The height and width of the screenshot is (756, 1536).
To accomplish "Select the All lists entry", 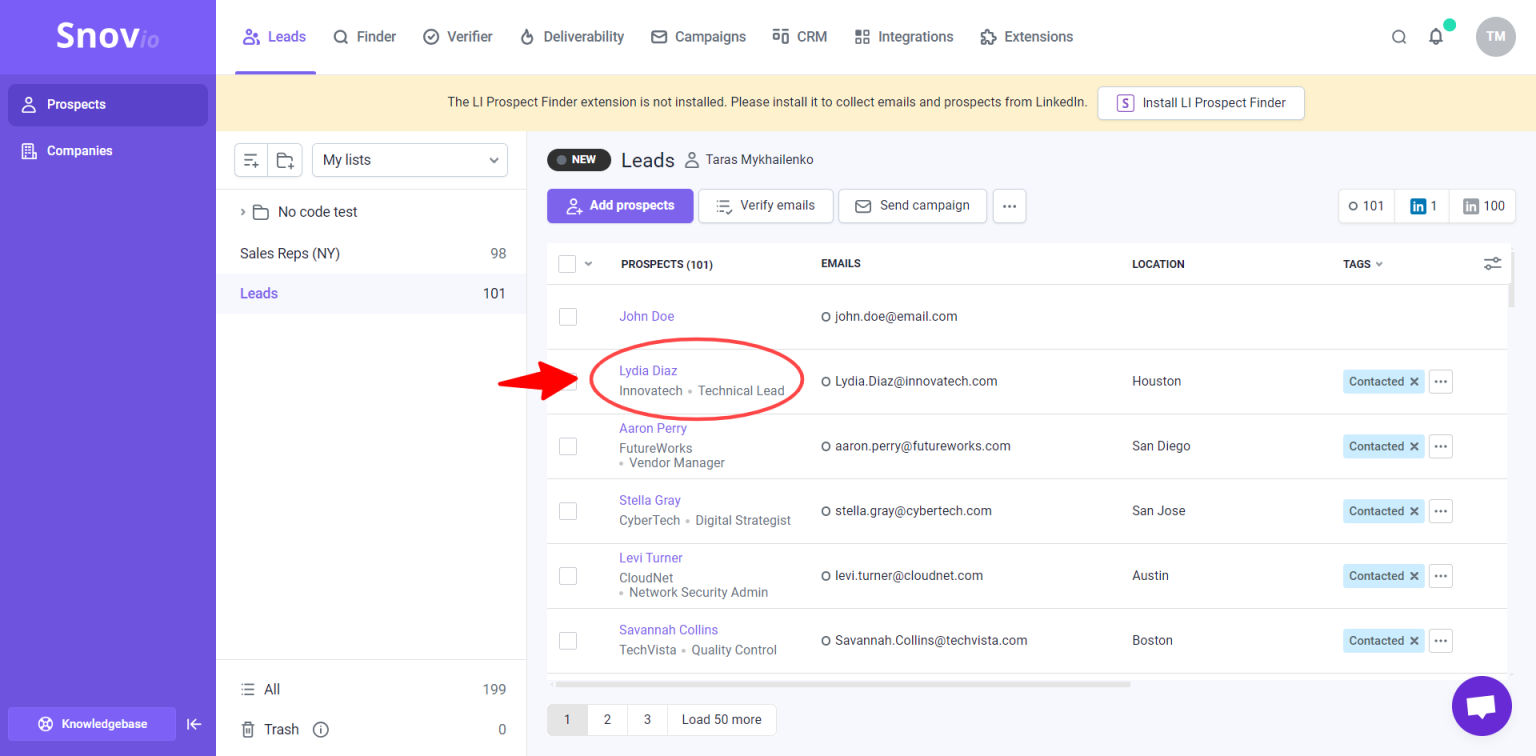I will coord(371,690).
